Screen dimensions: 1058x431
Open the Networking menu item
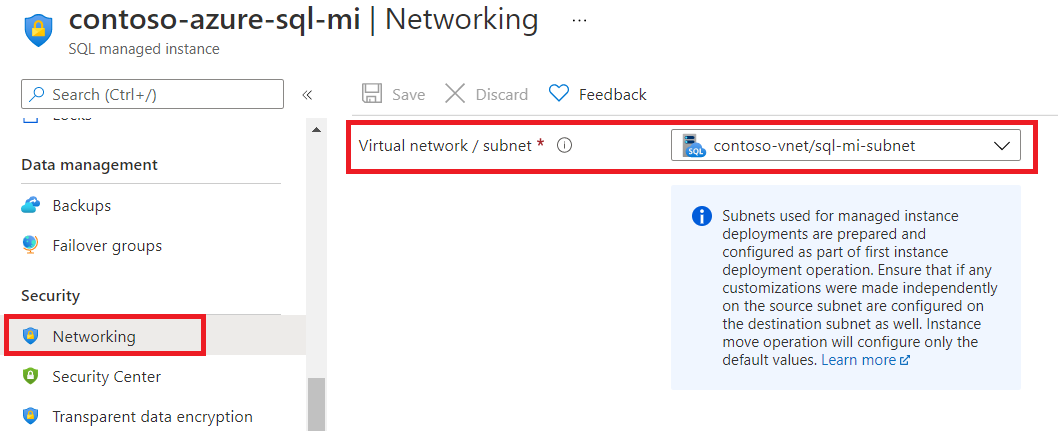coord(94,337)
